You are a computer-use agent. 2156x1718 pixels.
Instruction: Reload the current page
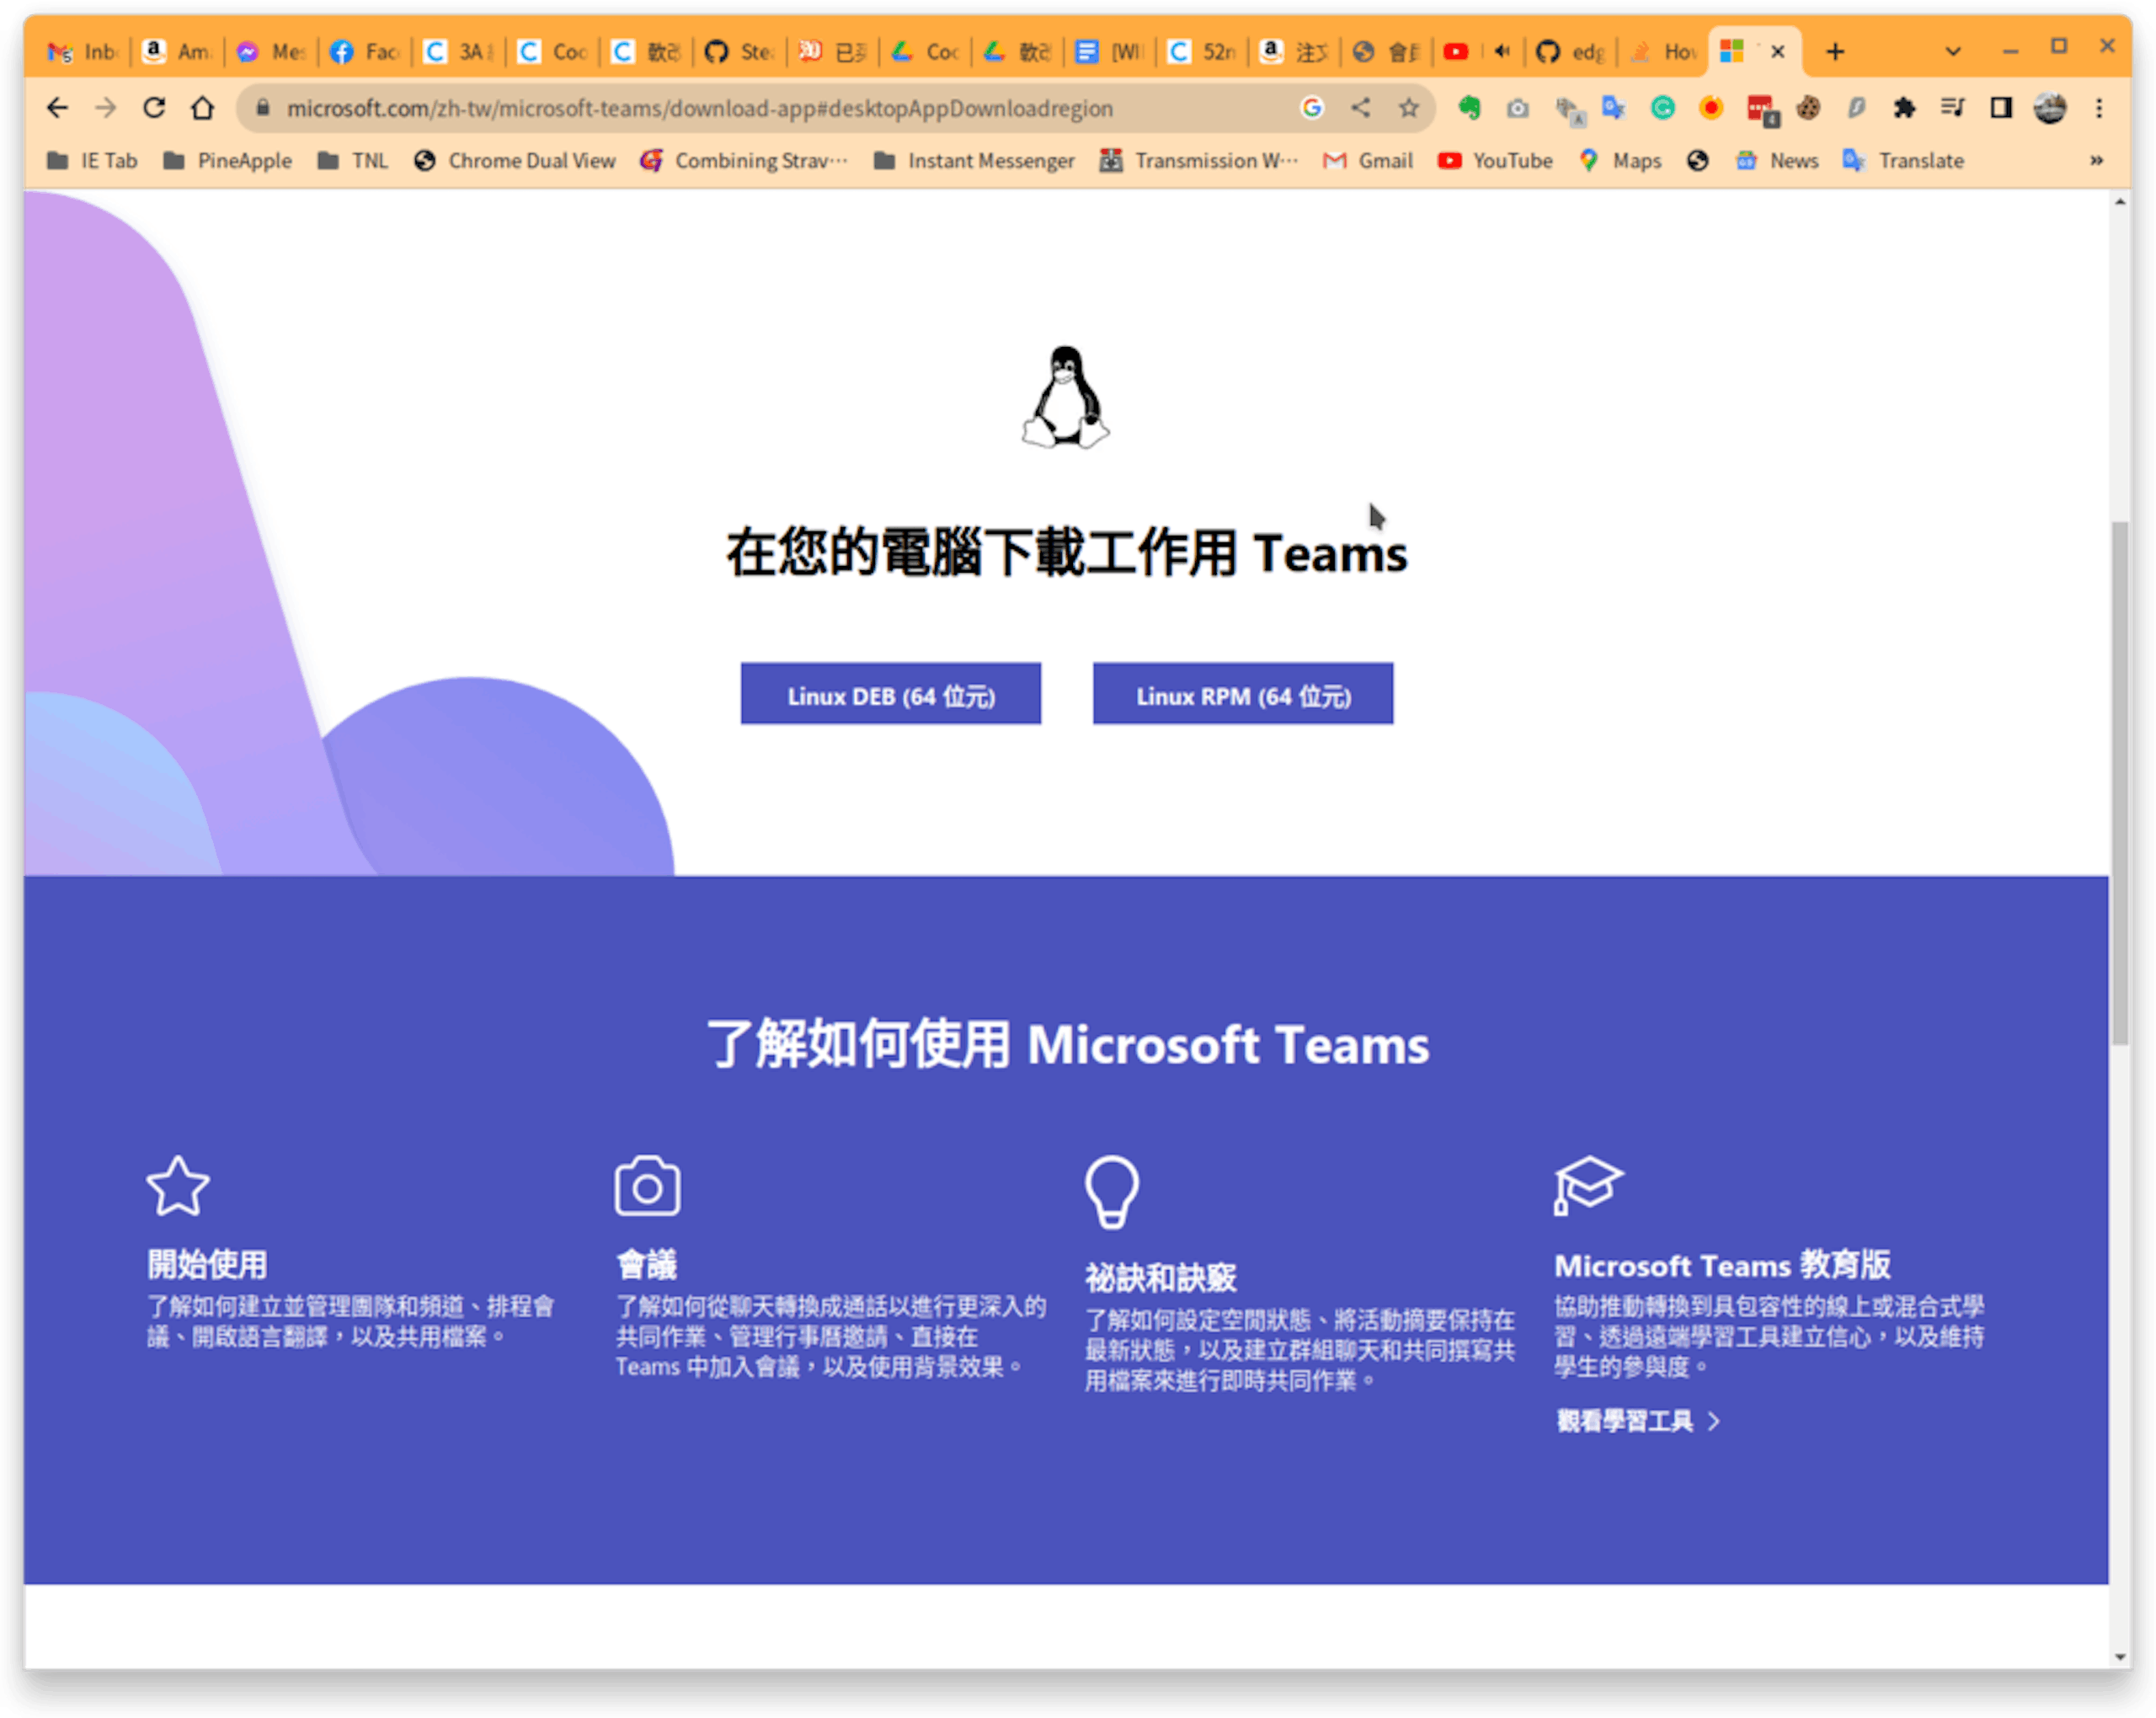coord(154,108)
